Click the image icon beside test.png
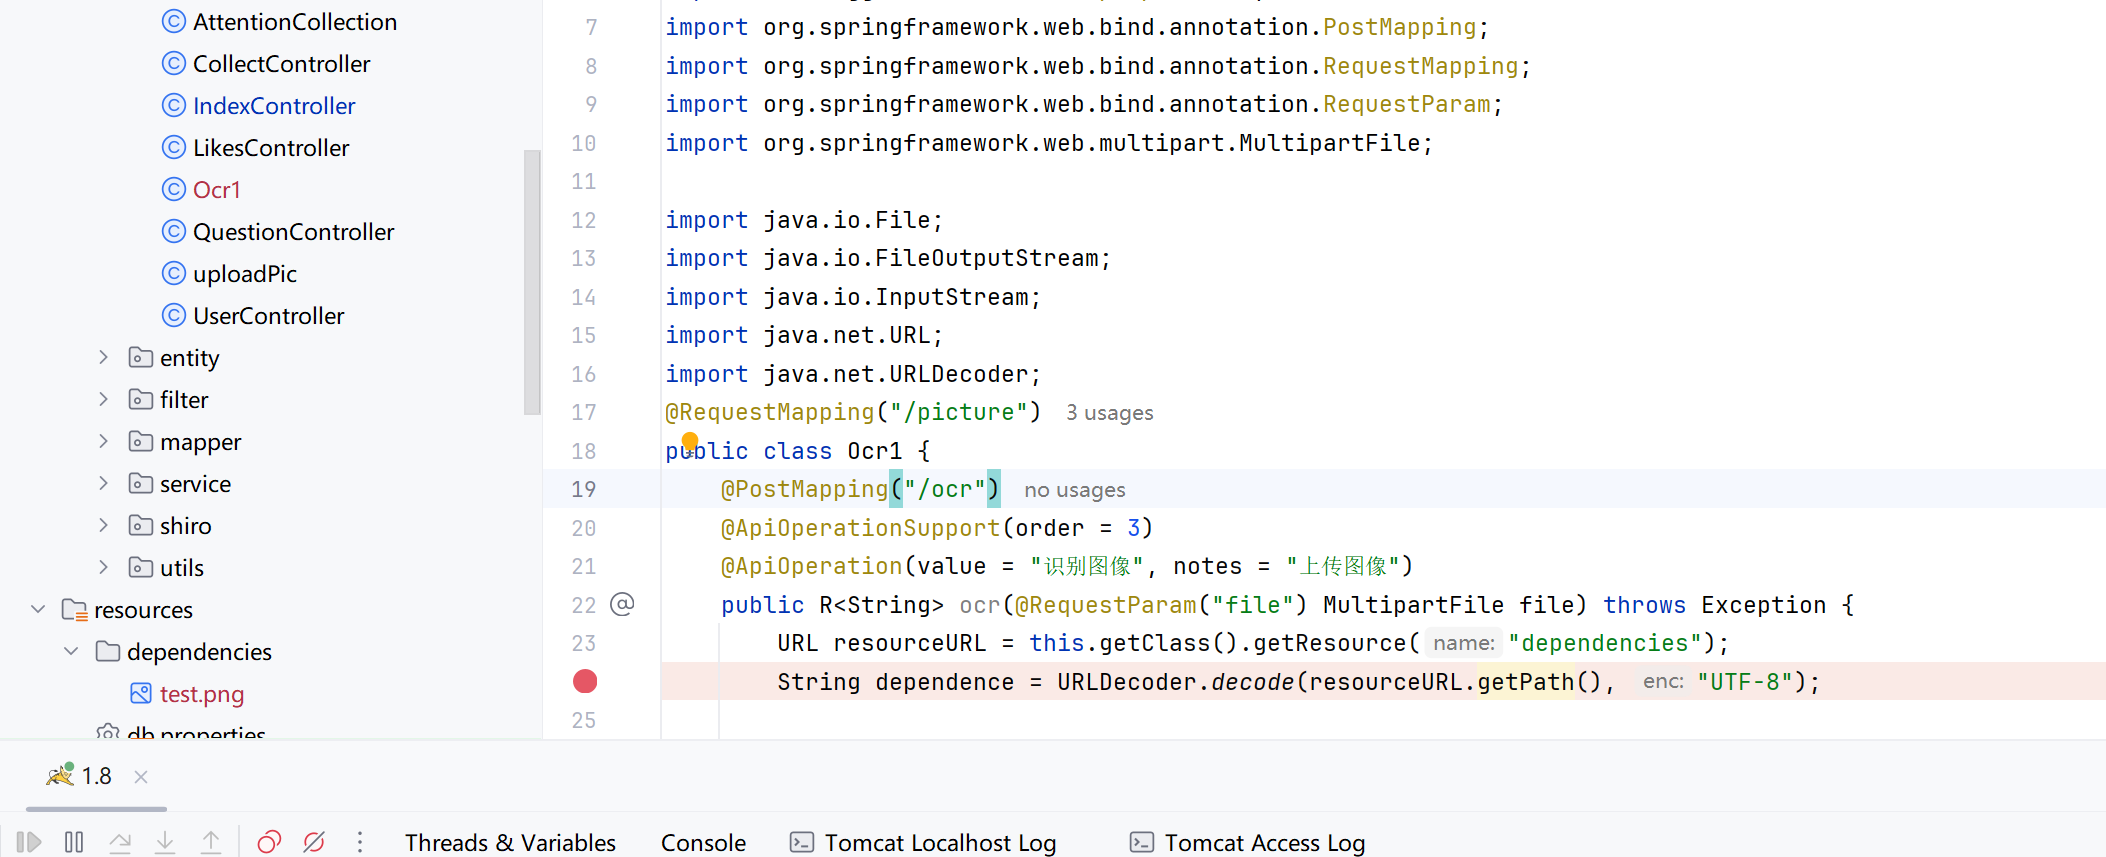 141,693
